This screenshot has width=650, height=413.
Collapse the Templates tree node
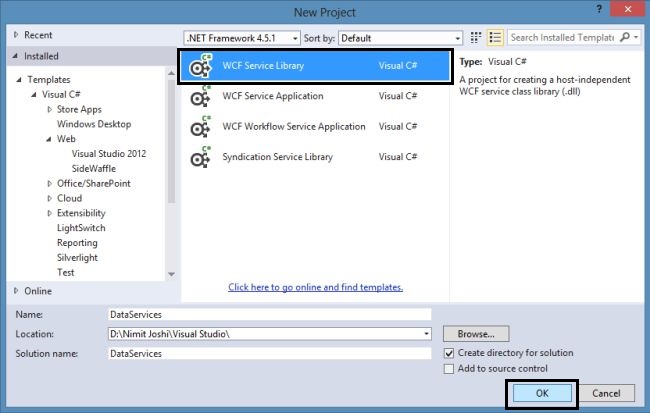tap(19, 80)
